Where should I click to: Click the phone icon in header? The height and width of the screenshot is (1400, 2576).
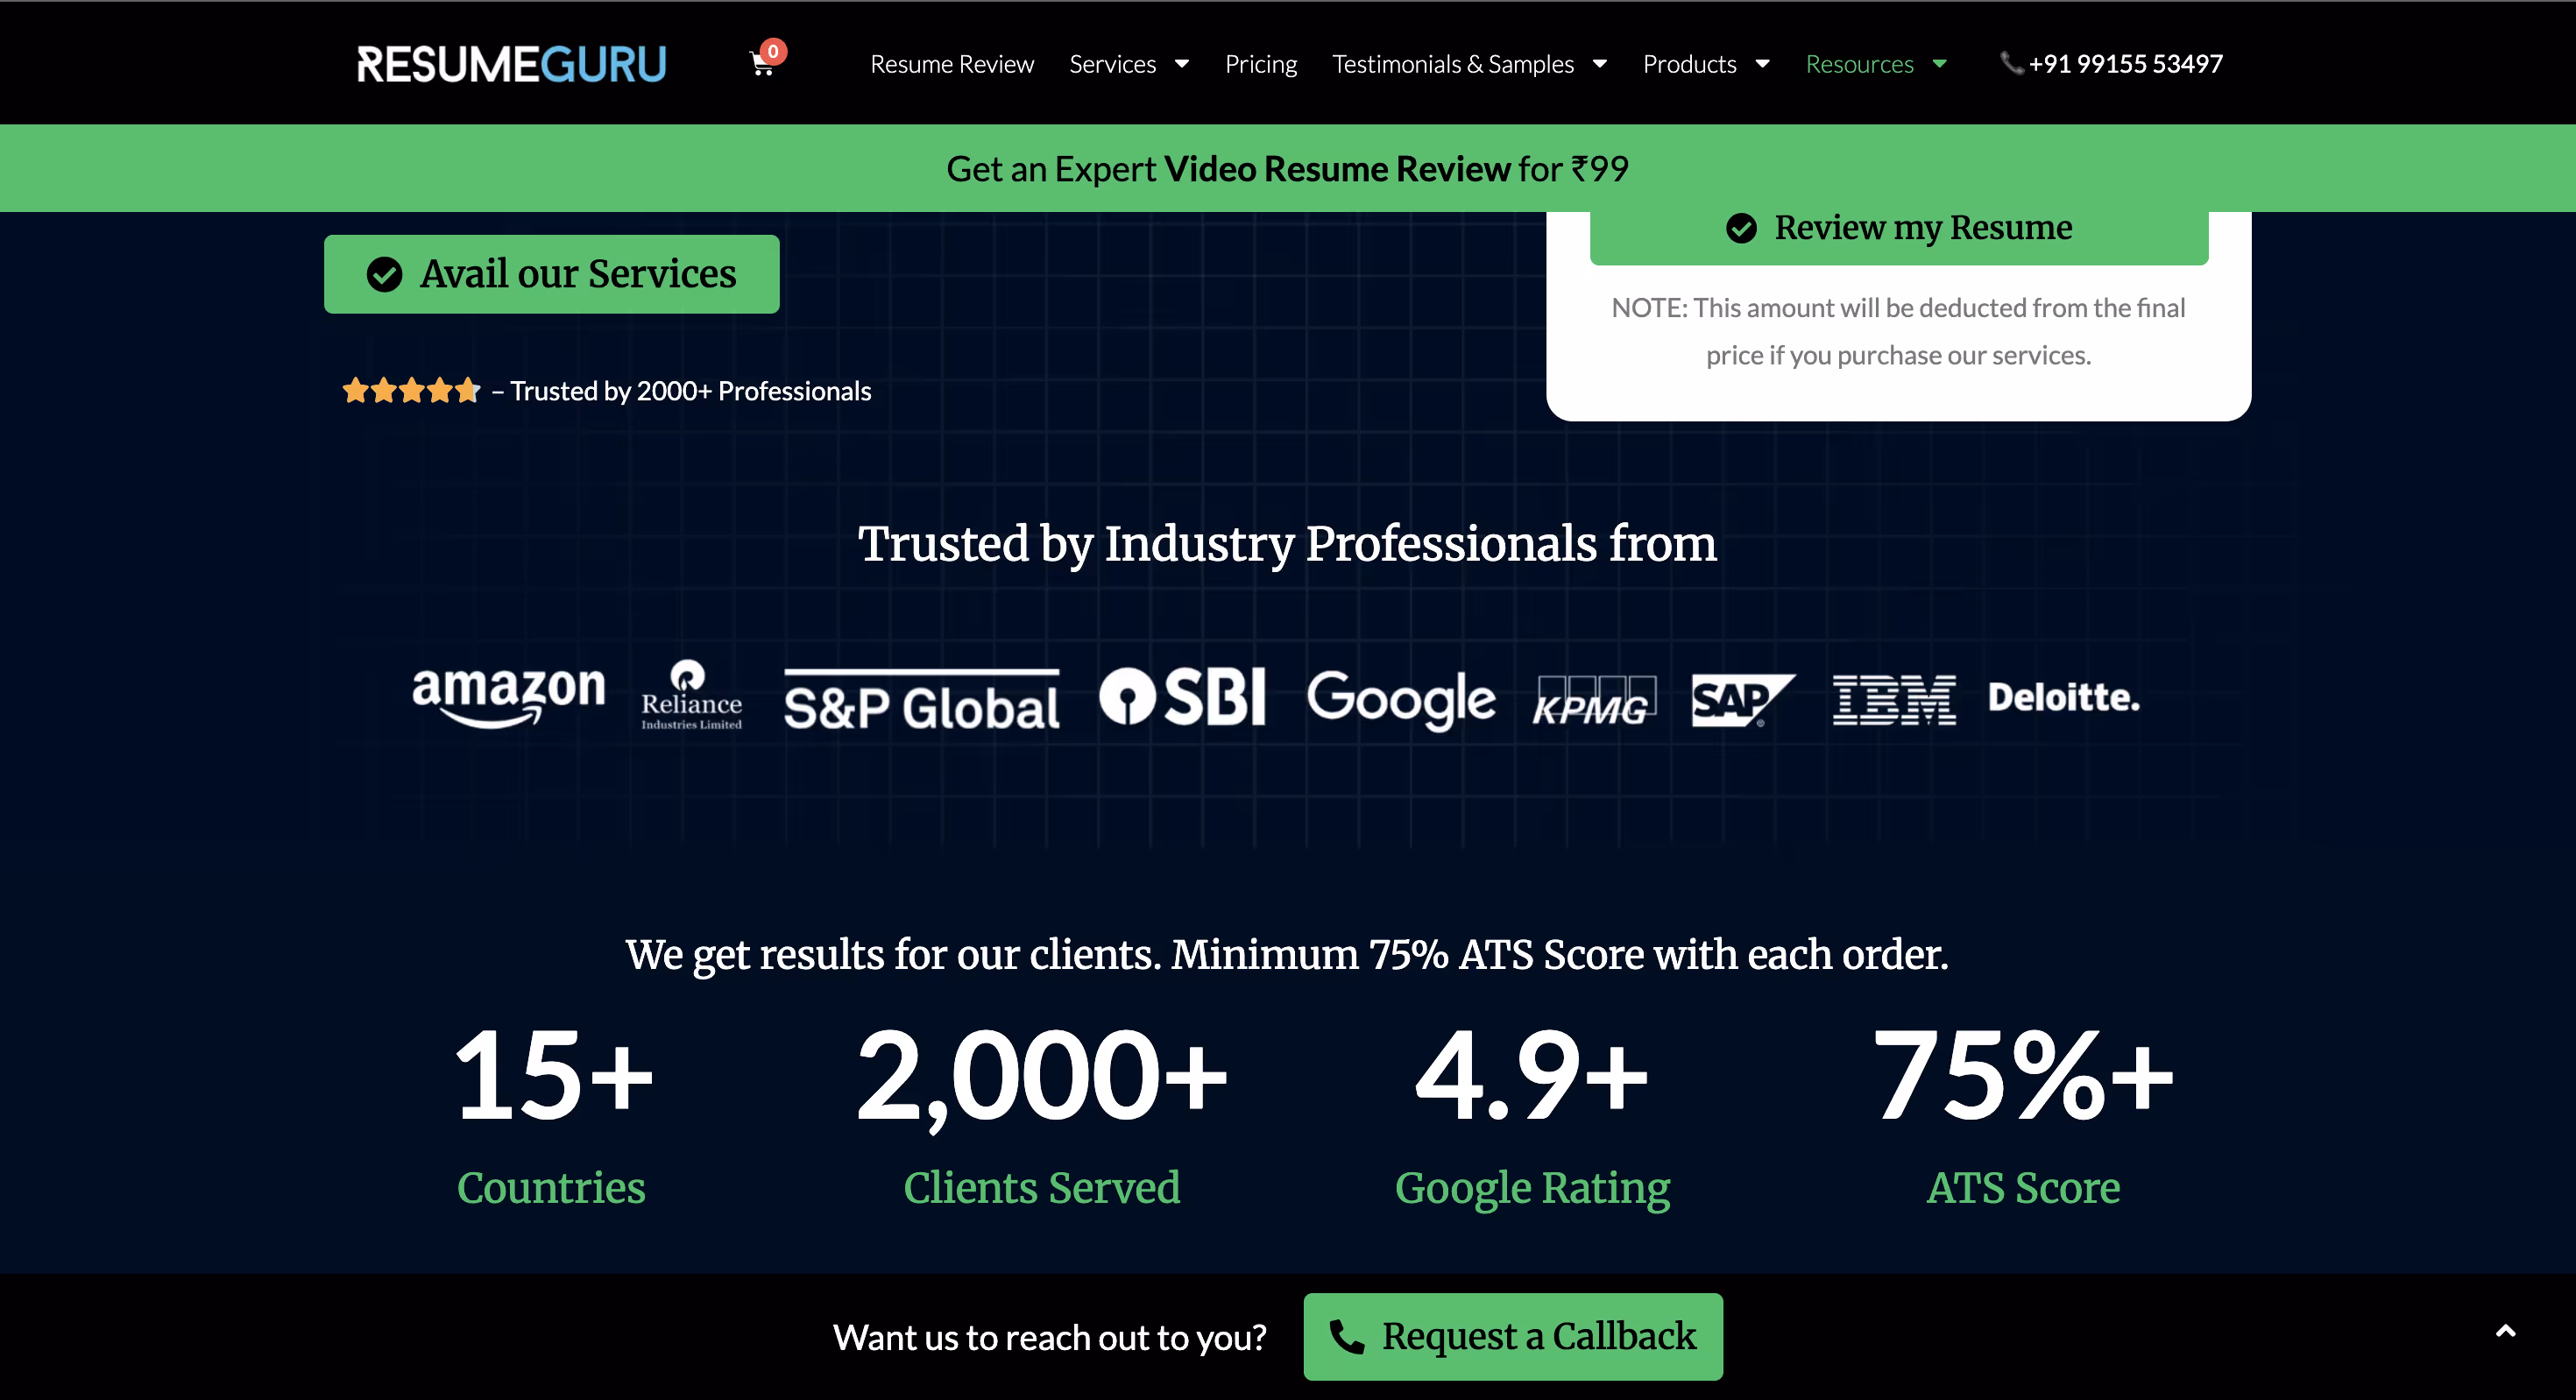[x=2011, y=63]
